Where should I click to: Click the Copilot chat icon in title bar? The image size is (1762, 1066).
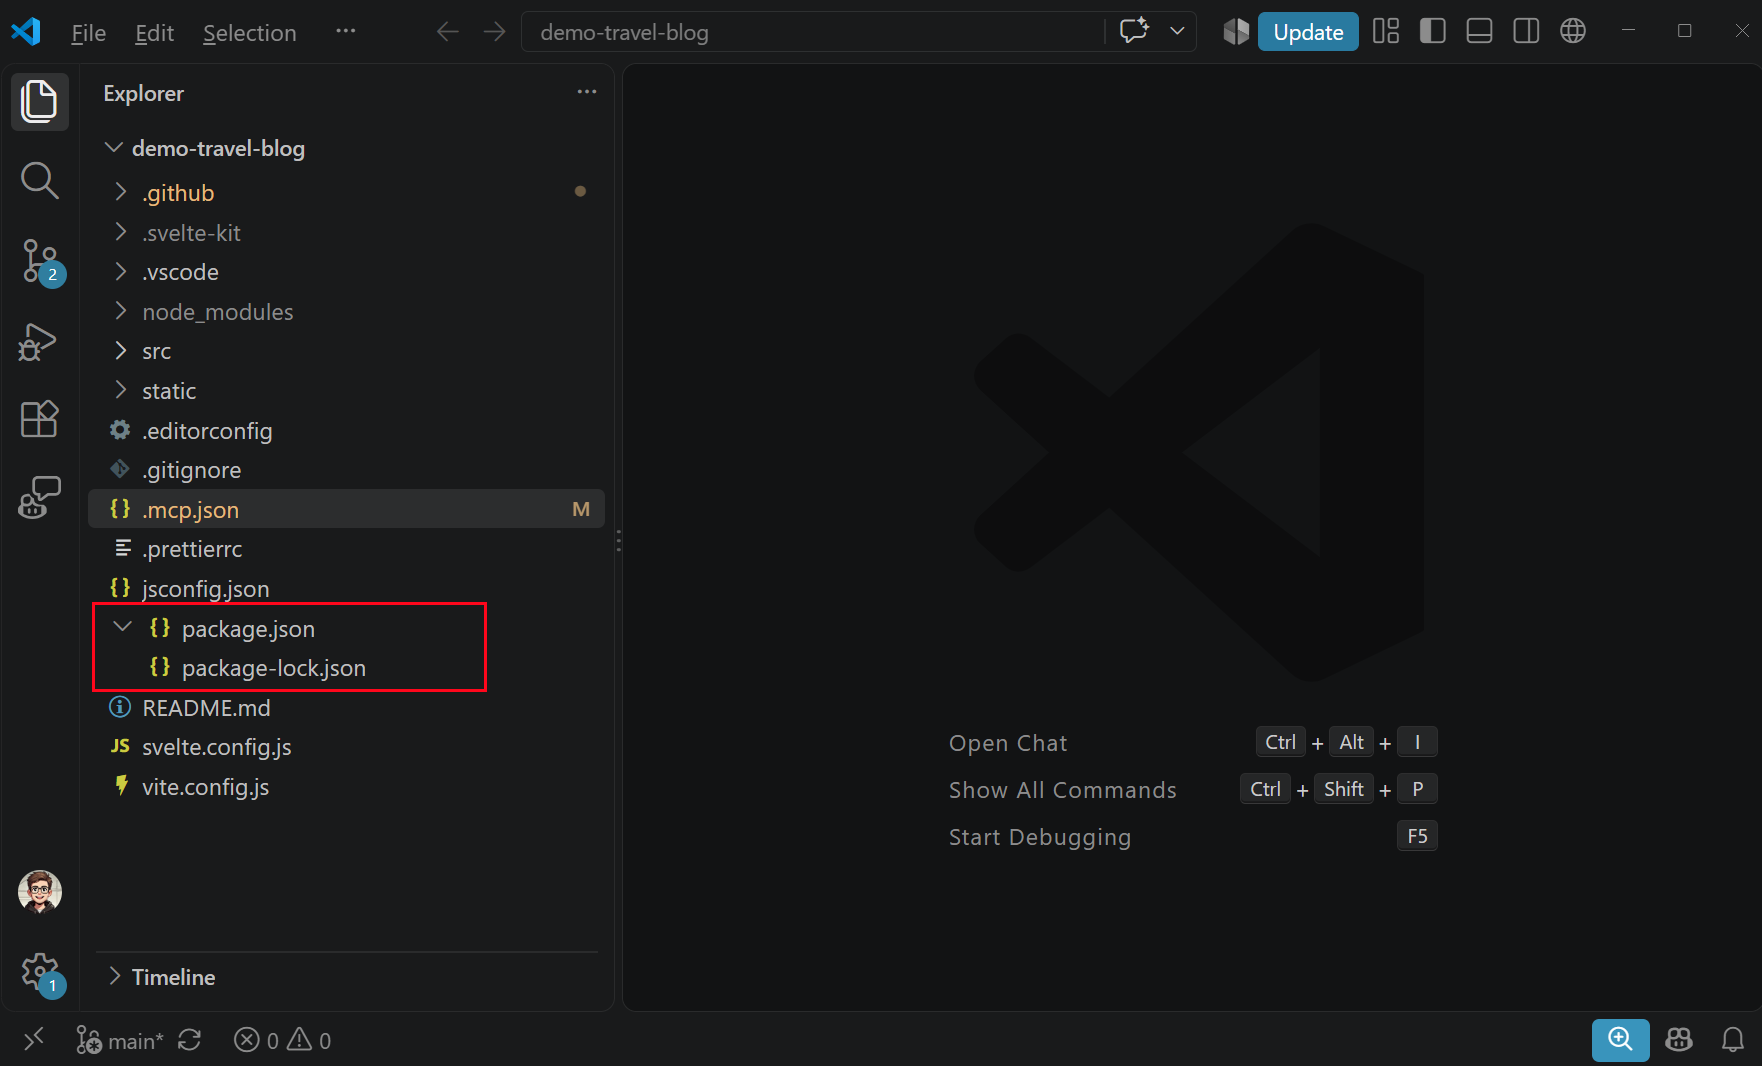(x=1135, y=31)
